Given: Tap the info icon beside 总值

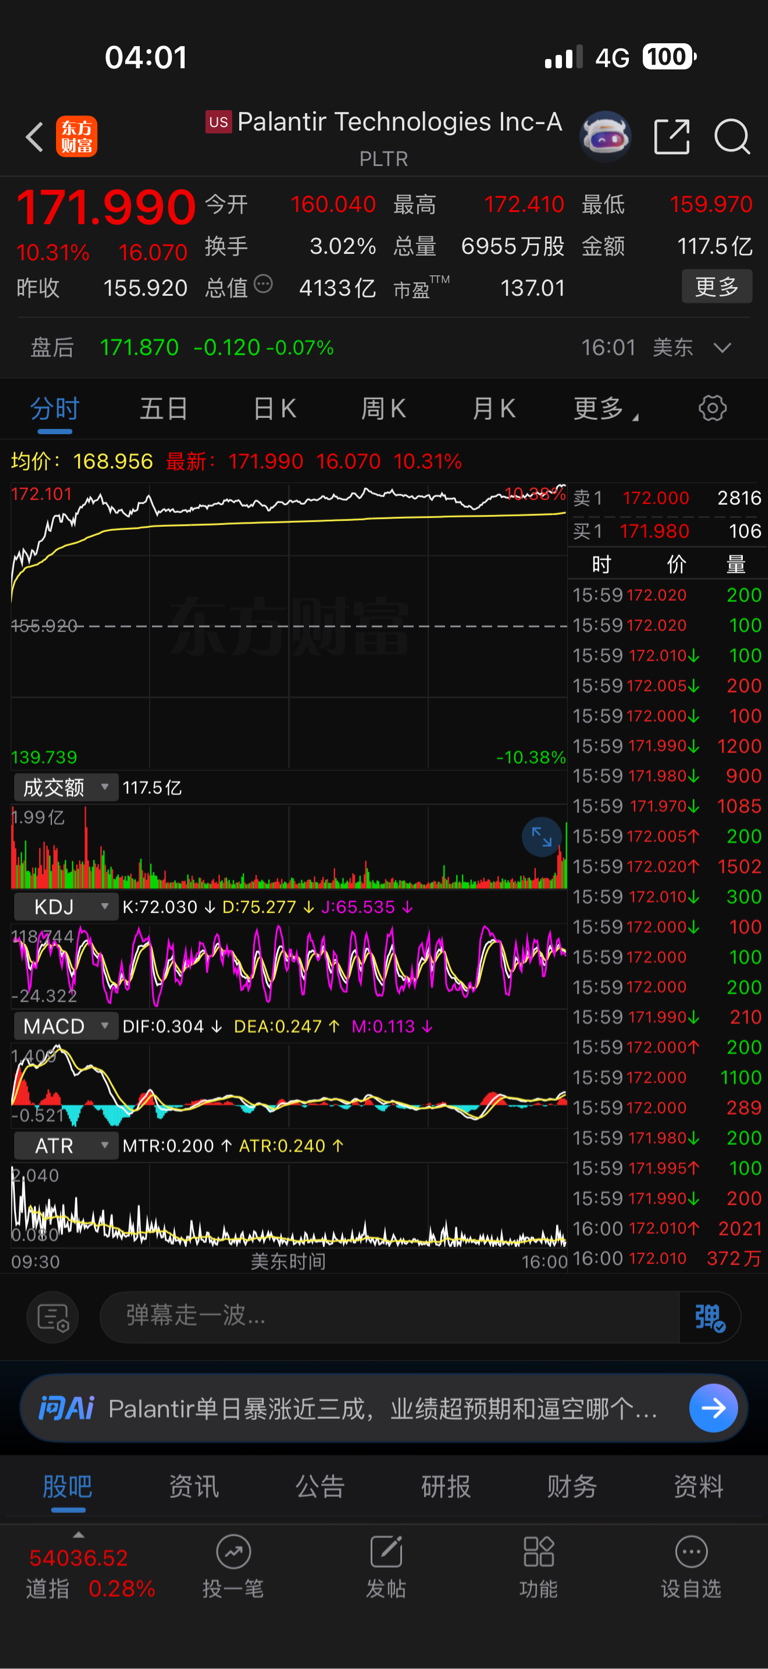Looking at the screenshot, I should click(263, 285).
